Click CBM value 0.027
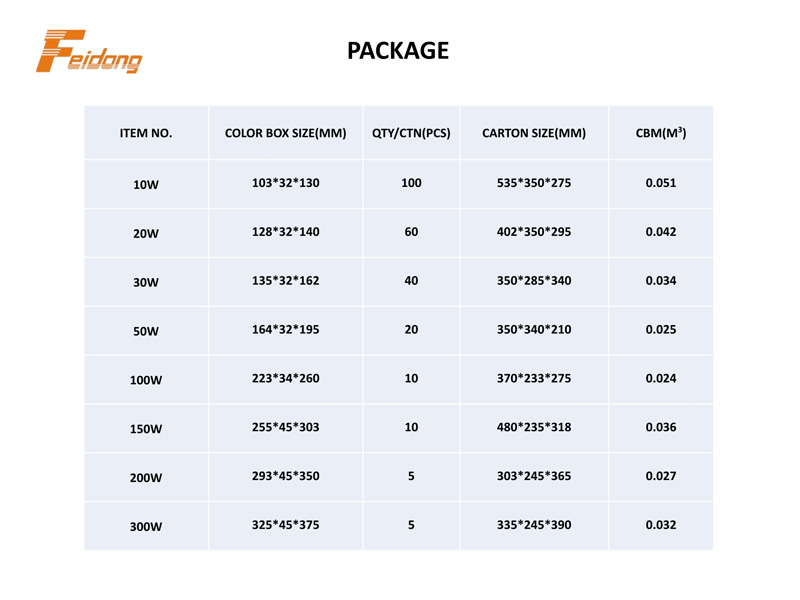800x600 pixels. tap(661, 476)
